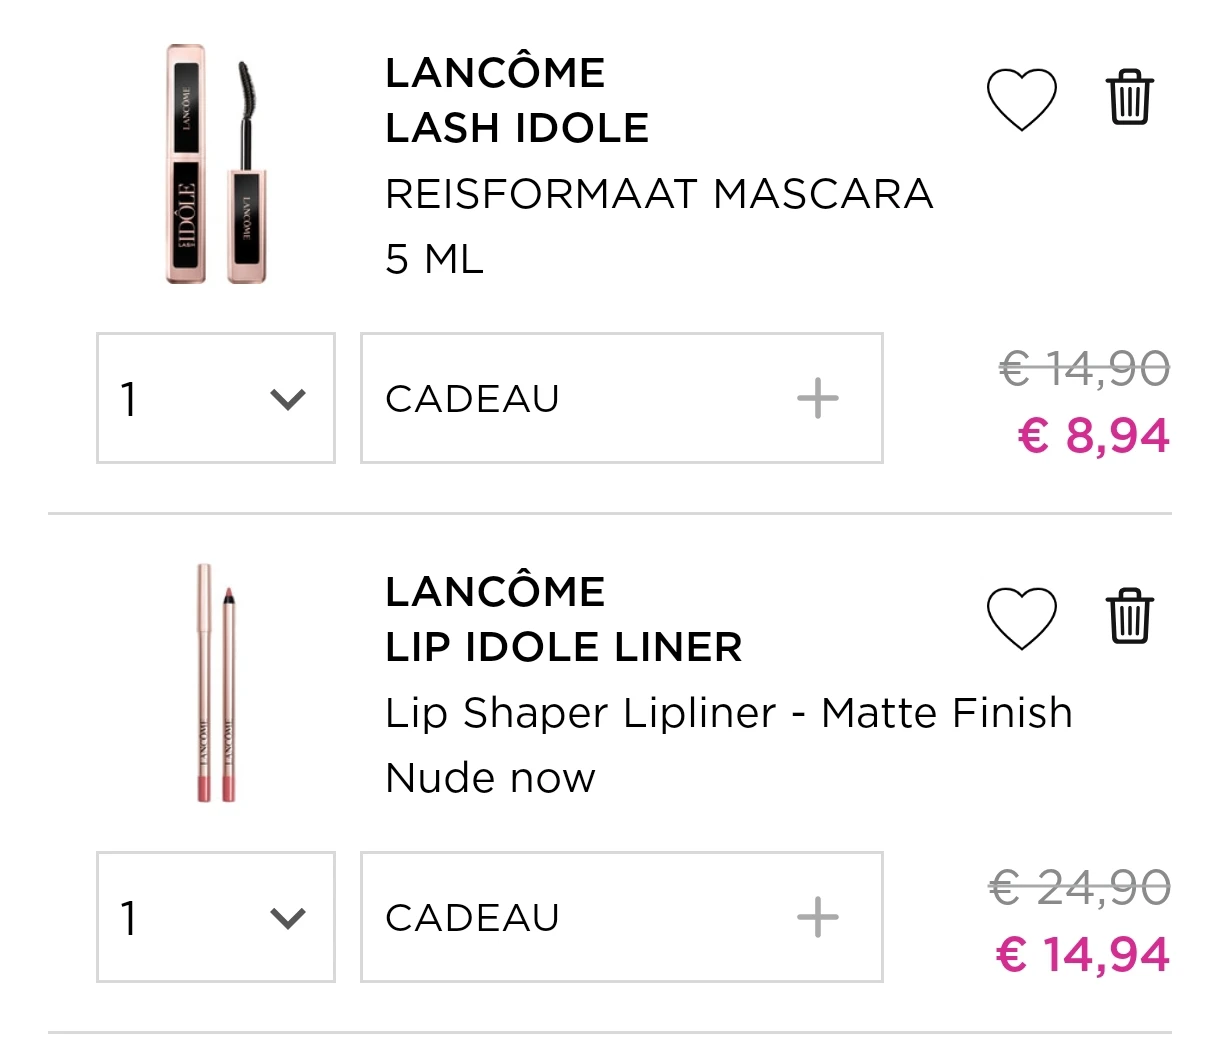This screenshot has height=1060, width=1220.
Task: Click the discounted price € 8,94
Action: click(1094, 436)
